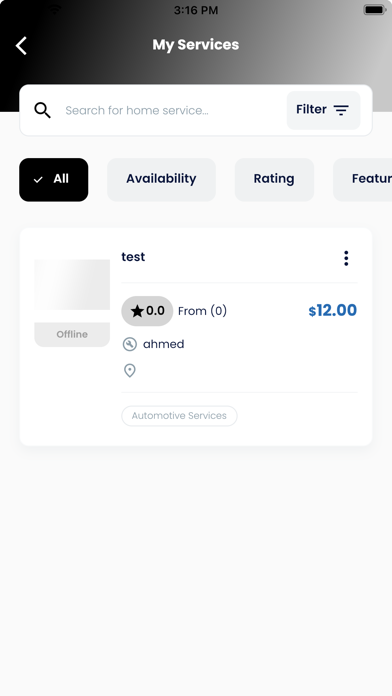Tap the Offline status label

click(x=72, y=334)
